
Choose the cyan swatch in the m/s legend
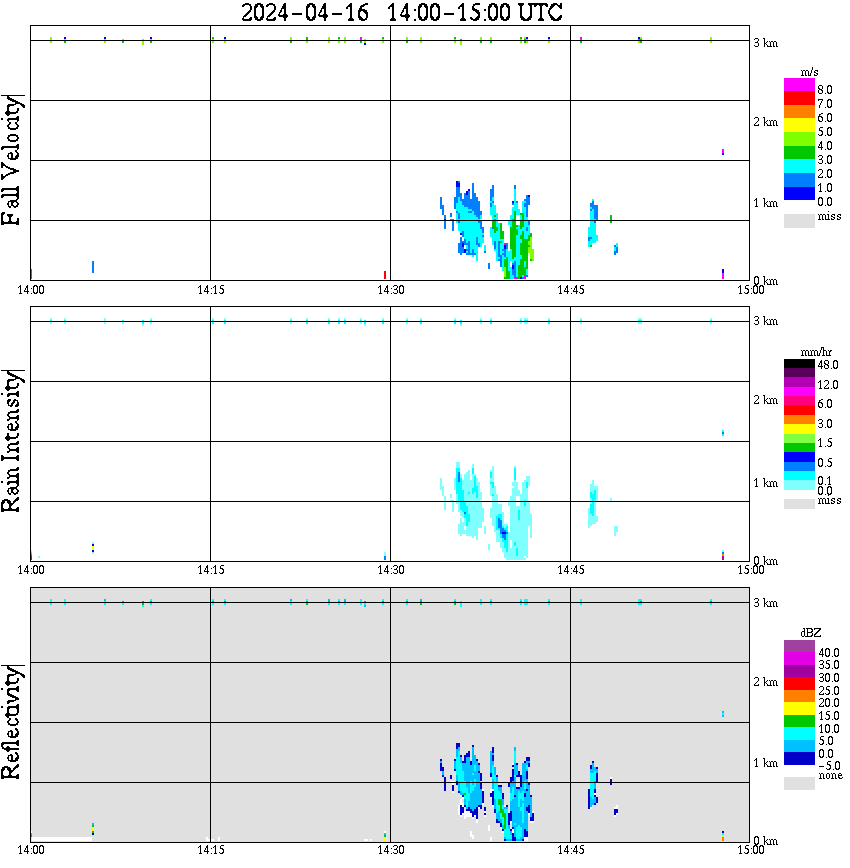coord(799,166)
